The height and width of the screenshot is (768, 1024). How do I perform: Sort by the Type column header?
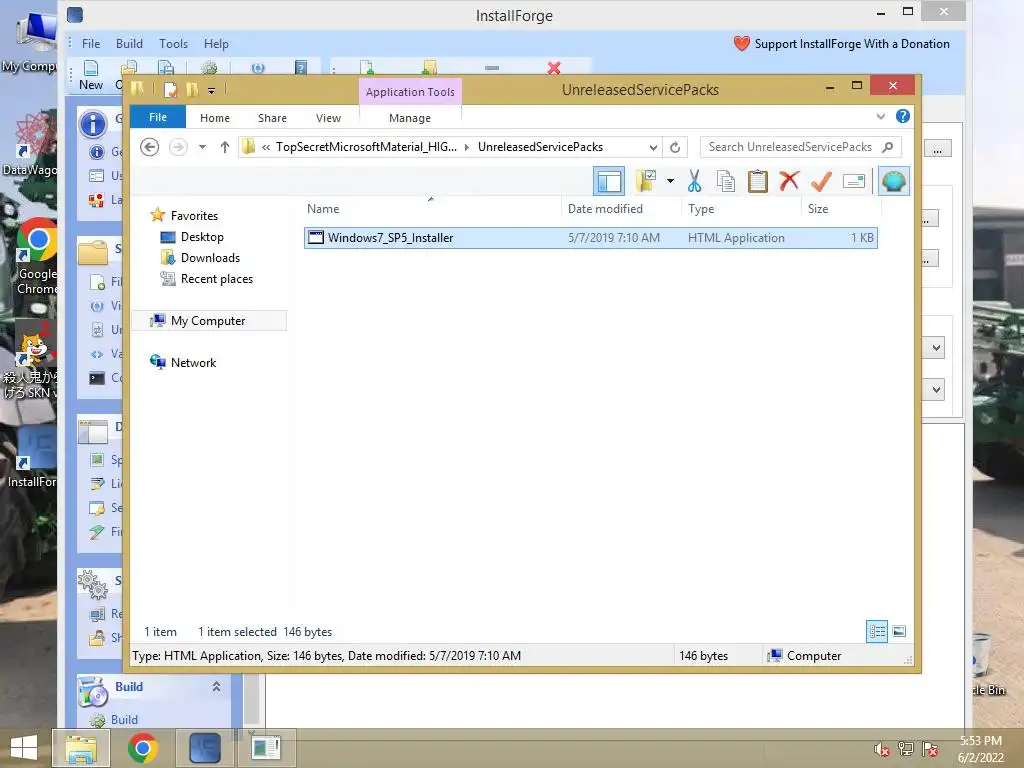741,209
